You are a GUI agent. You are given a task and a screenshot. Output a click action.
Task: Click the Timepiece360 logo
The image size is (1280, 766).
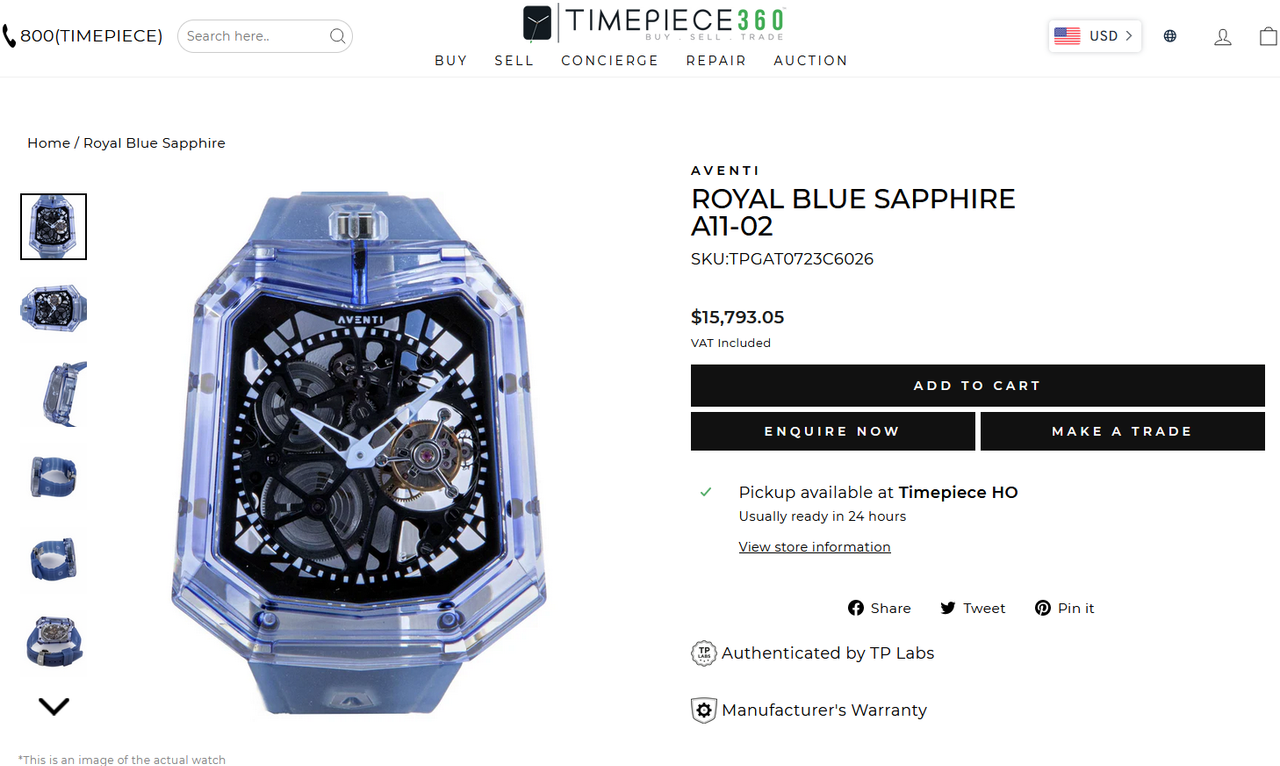tap(654, 22)
